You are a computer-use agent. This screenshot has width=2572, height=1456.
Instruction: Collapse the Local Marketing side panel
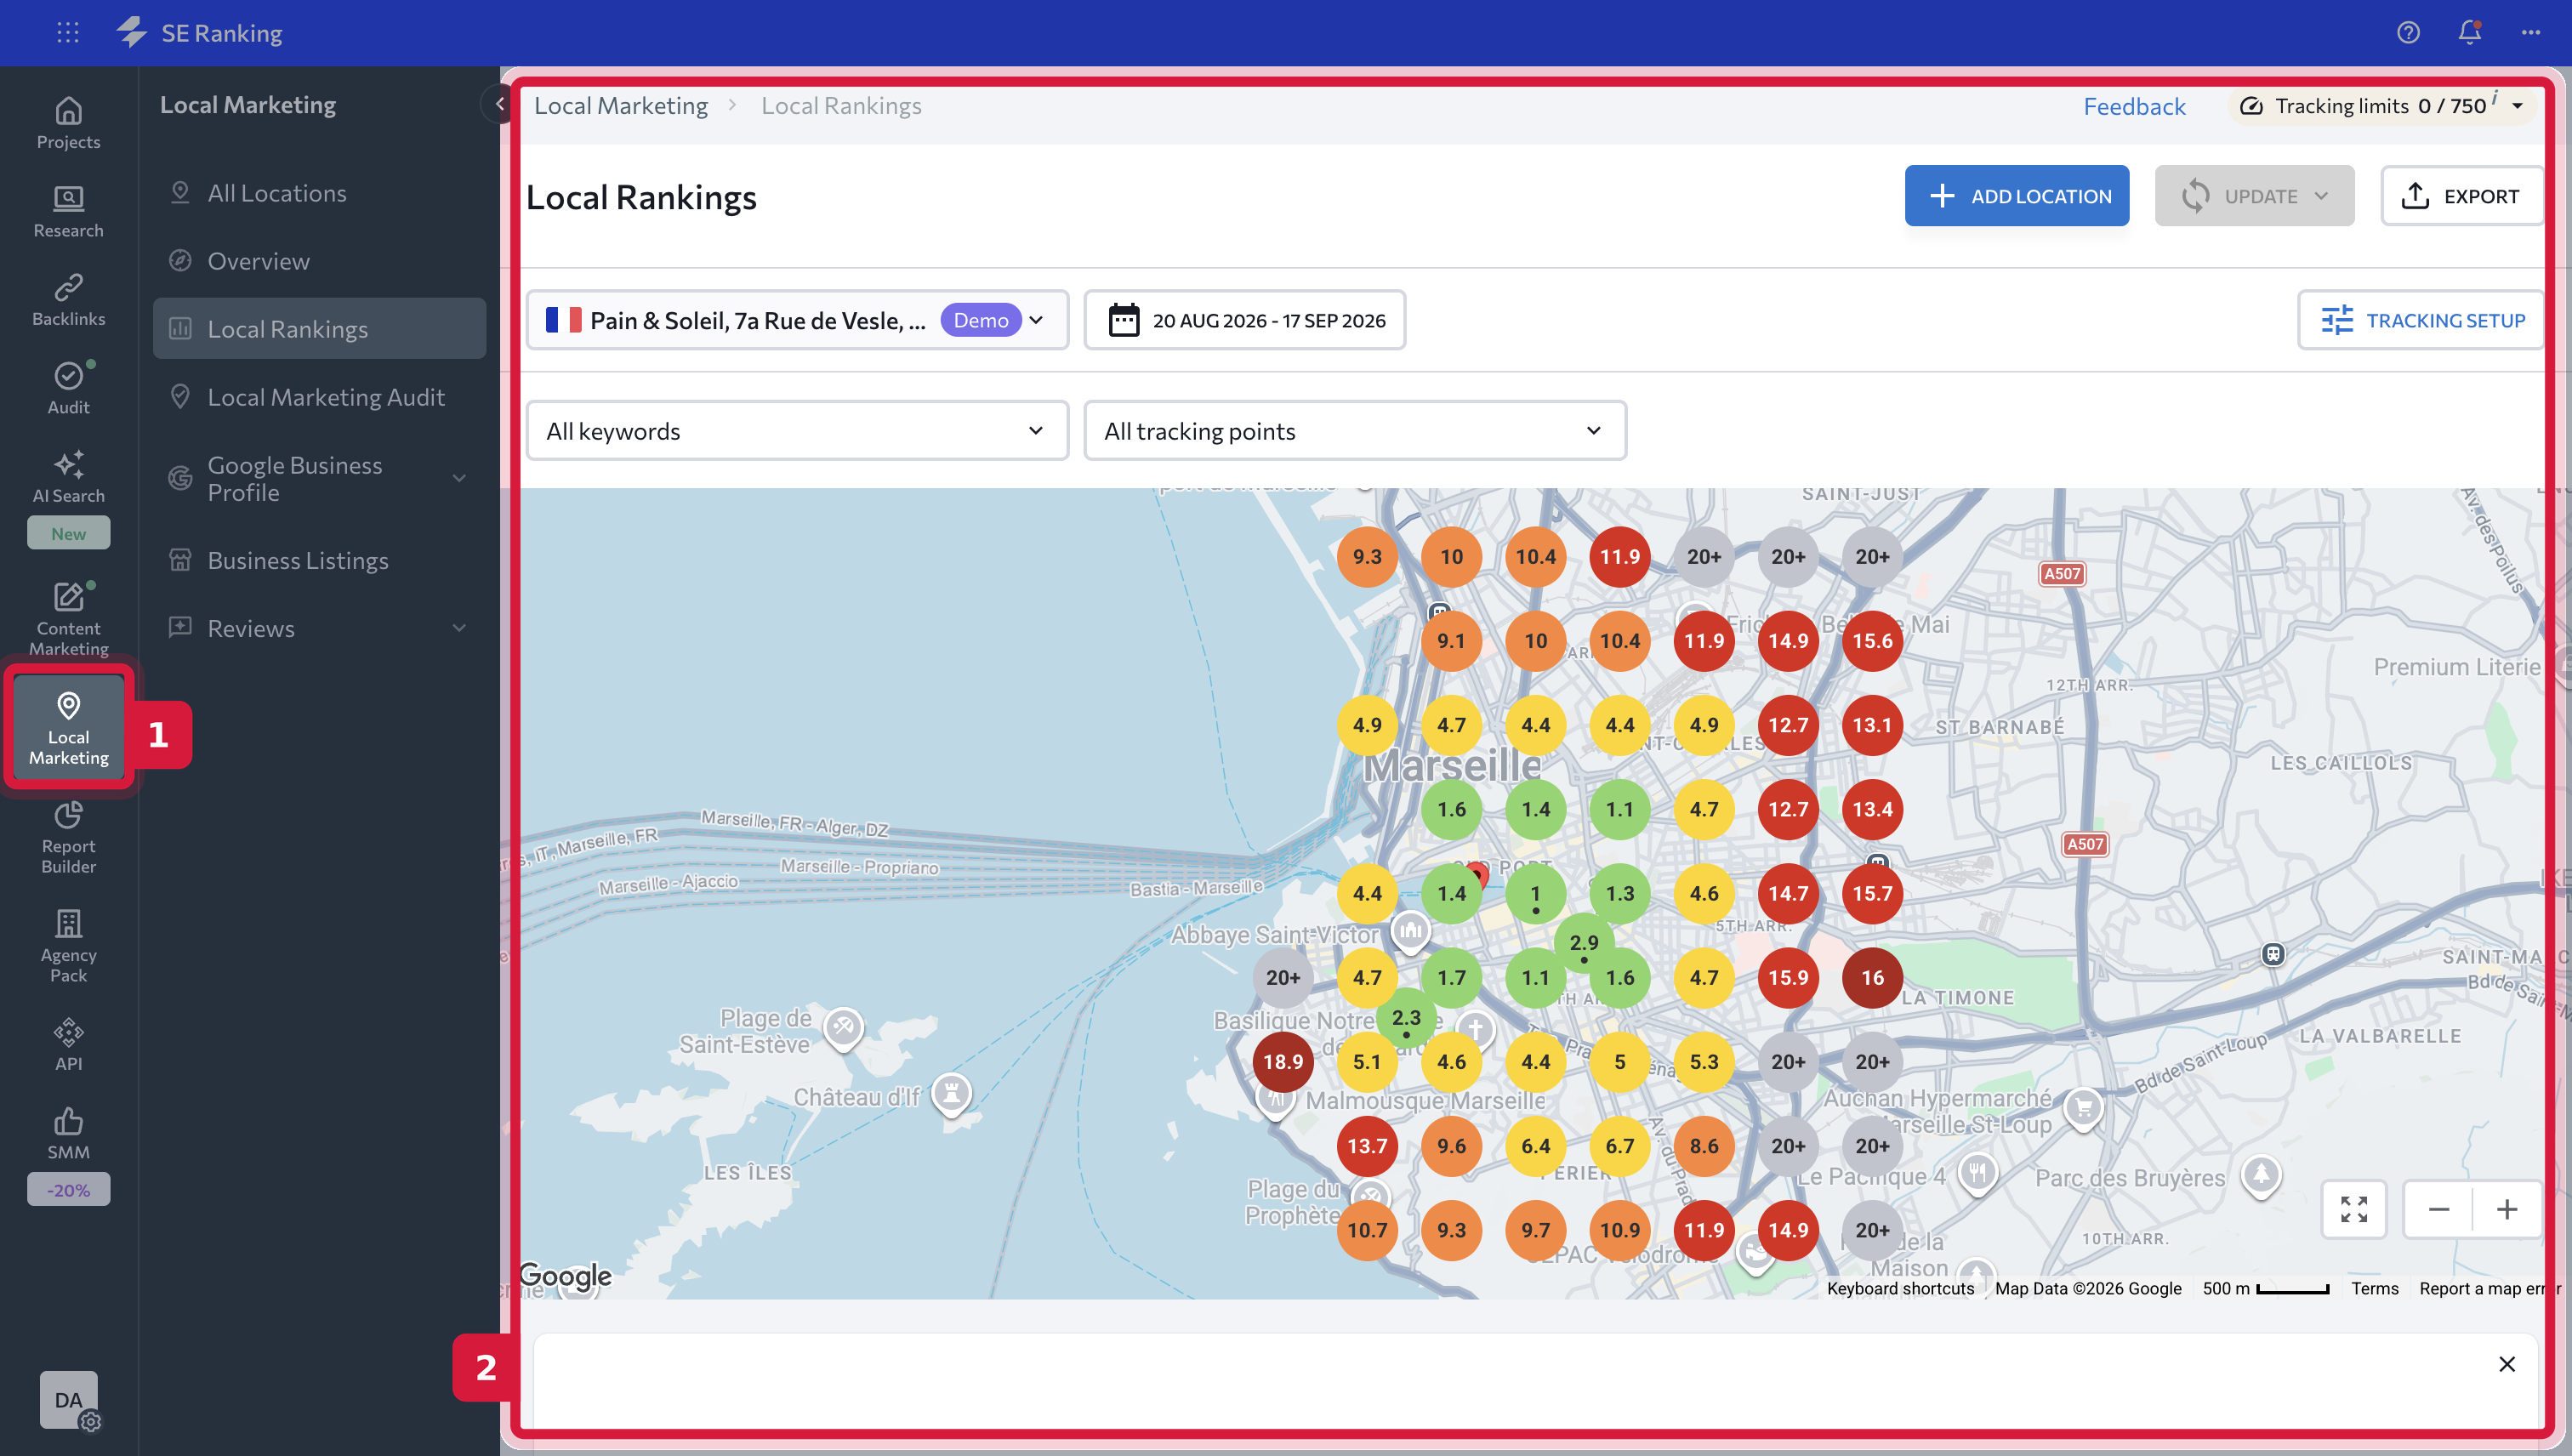[499, 103]
